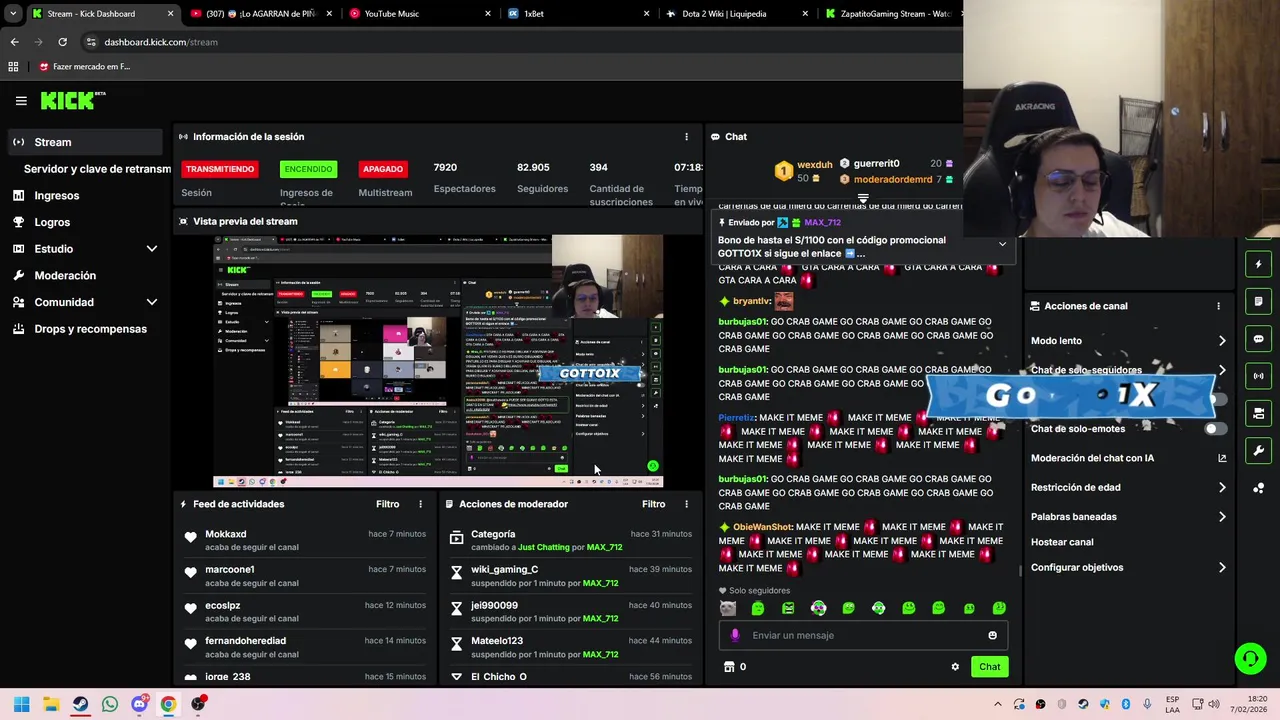
Task: Open File Explorer from taskbar
Action: (x=51, y=704)
